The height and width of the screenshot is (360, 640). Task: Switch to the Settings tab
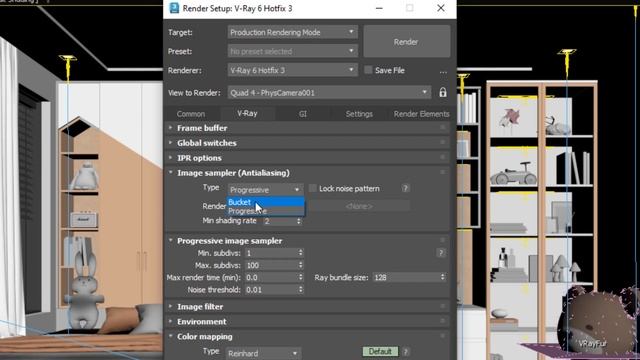pos(359,114)
